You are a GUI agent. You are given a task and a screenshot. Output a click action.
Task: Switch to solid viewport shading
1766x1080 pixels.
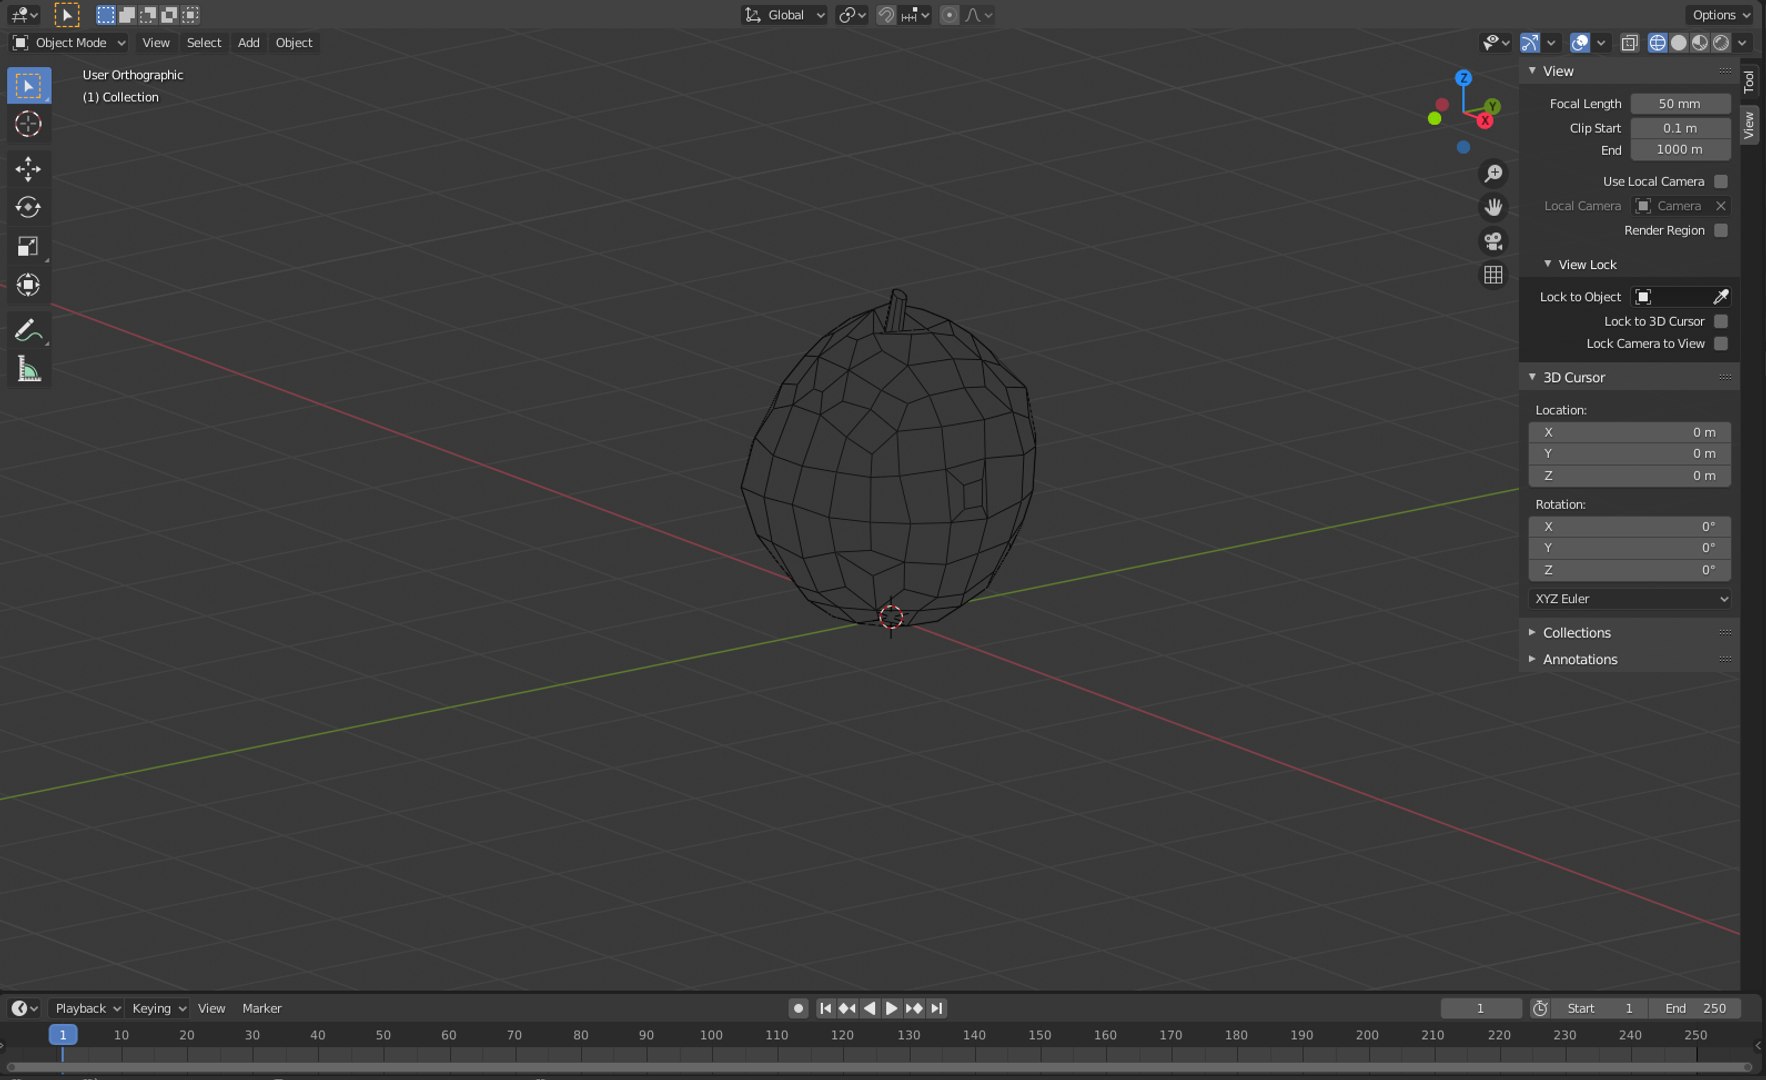pyautogui.click(x=1678, y=43)
